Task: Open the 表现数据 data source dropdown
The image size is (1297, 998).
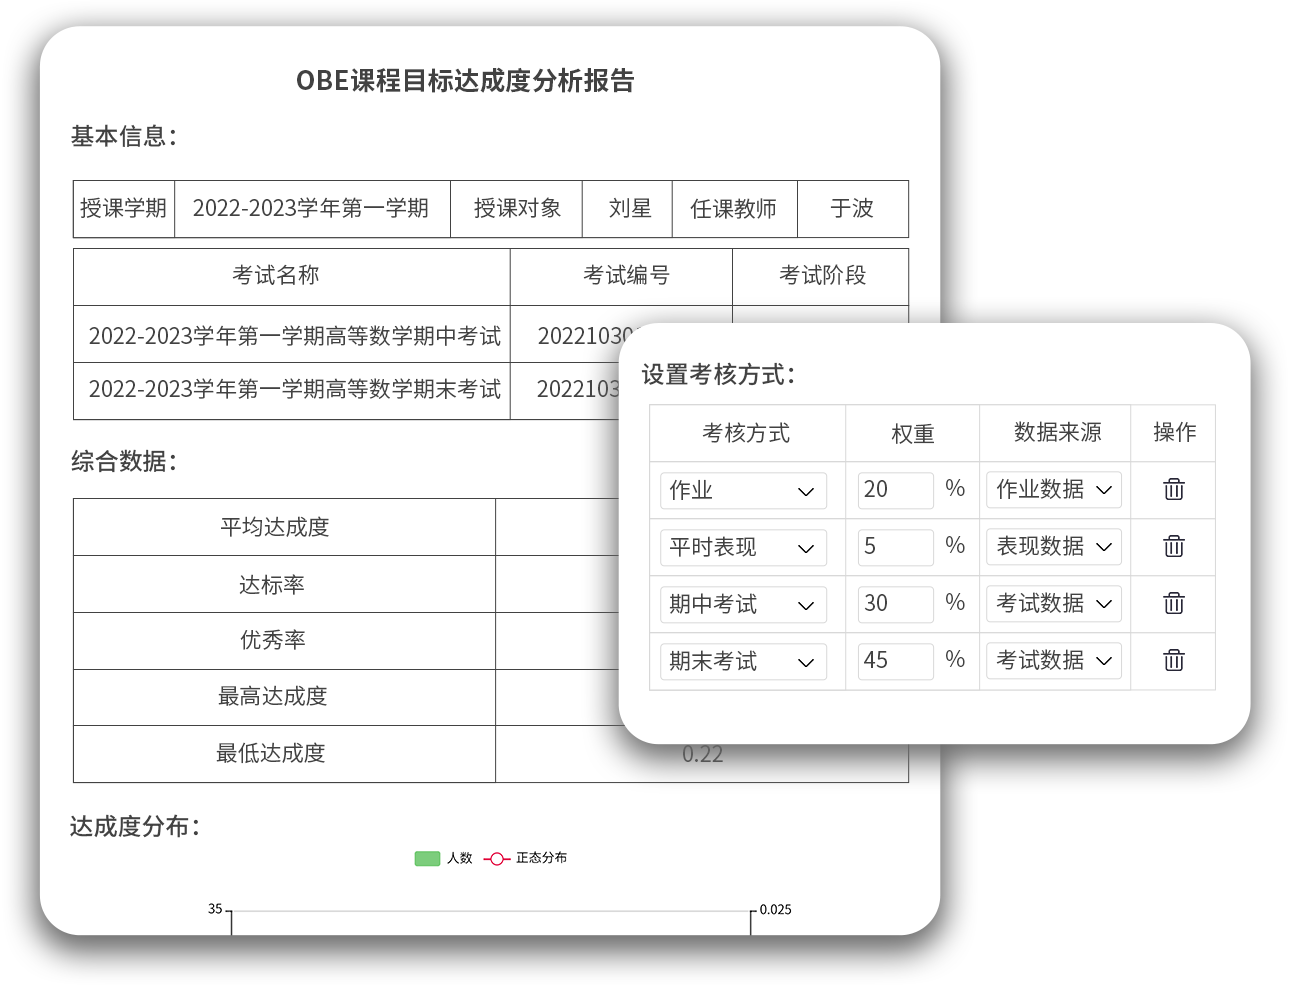Action: coord(1054,547)
